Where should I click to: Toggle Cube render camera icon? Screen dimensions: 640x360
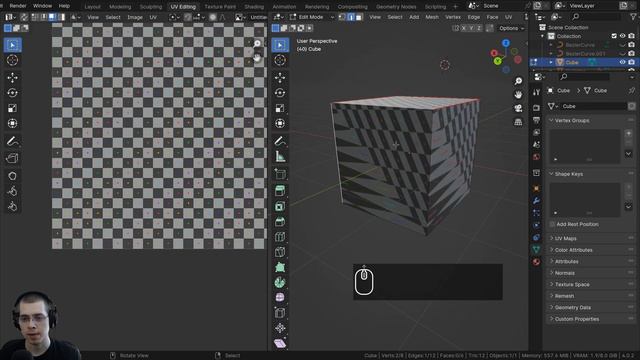click(631, 62)
